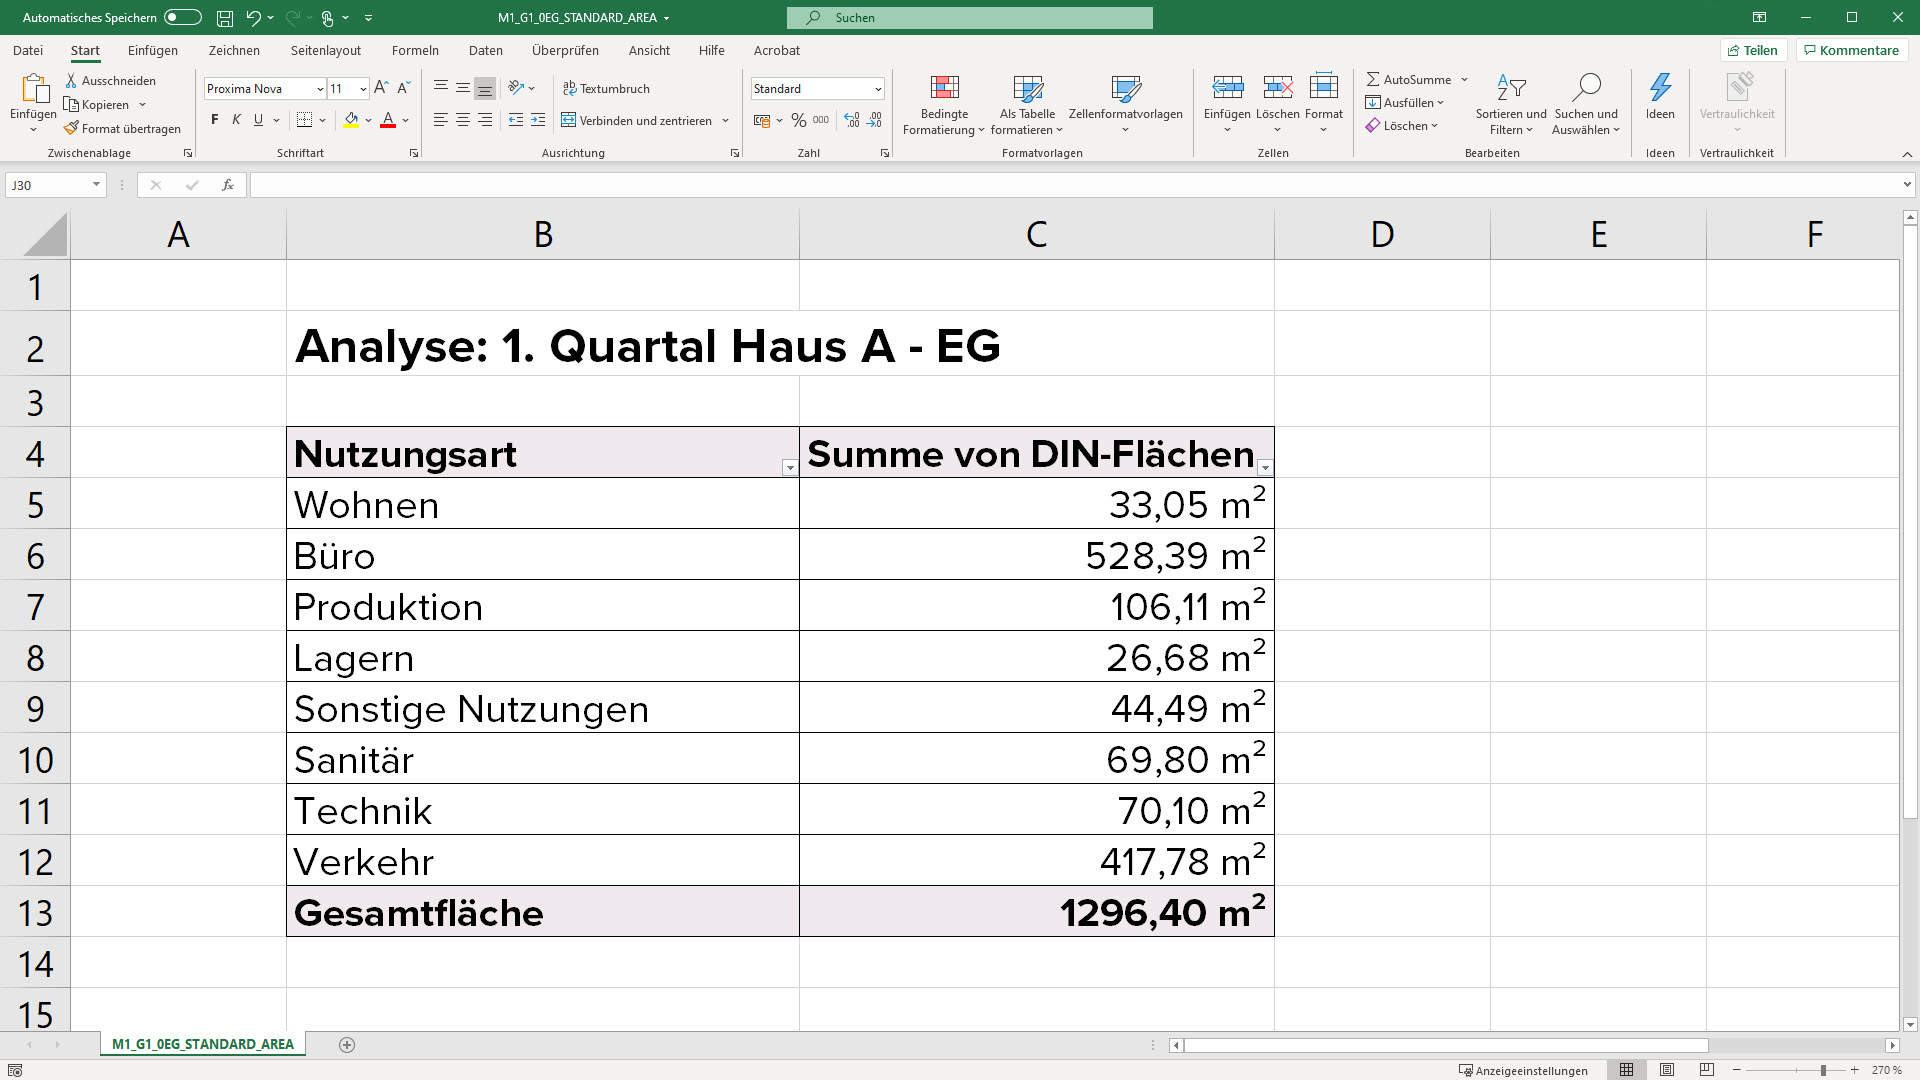
Task: Expand the Standard number format dropdown
Action: coord(877,89)
